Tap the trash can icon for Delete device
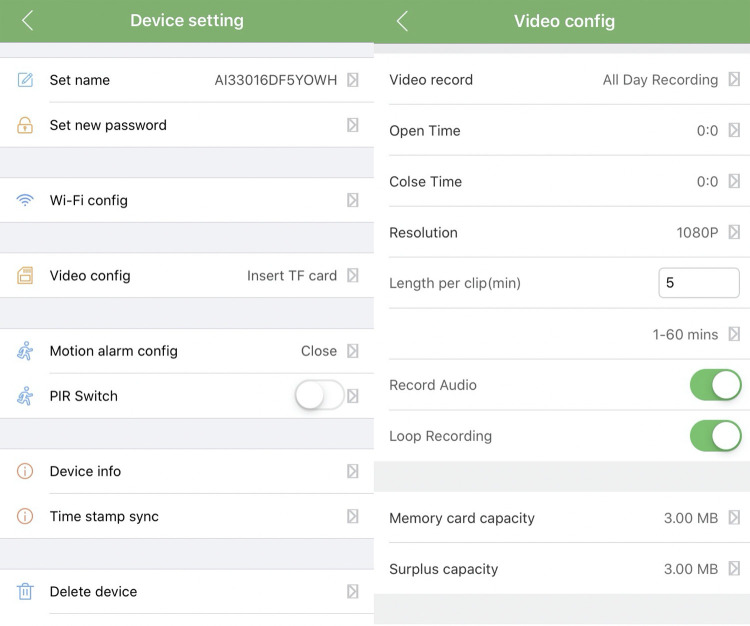The image size is (750, 626). [25, 592]
